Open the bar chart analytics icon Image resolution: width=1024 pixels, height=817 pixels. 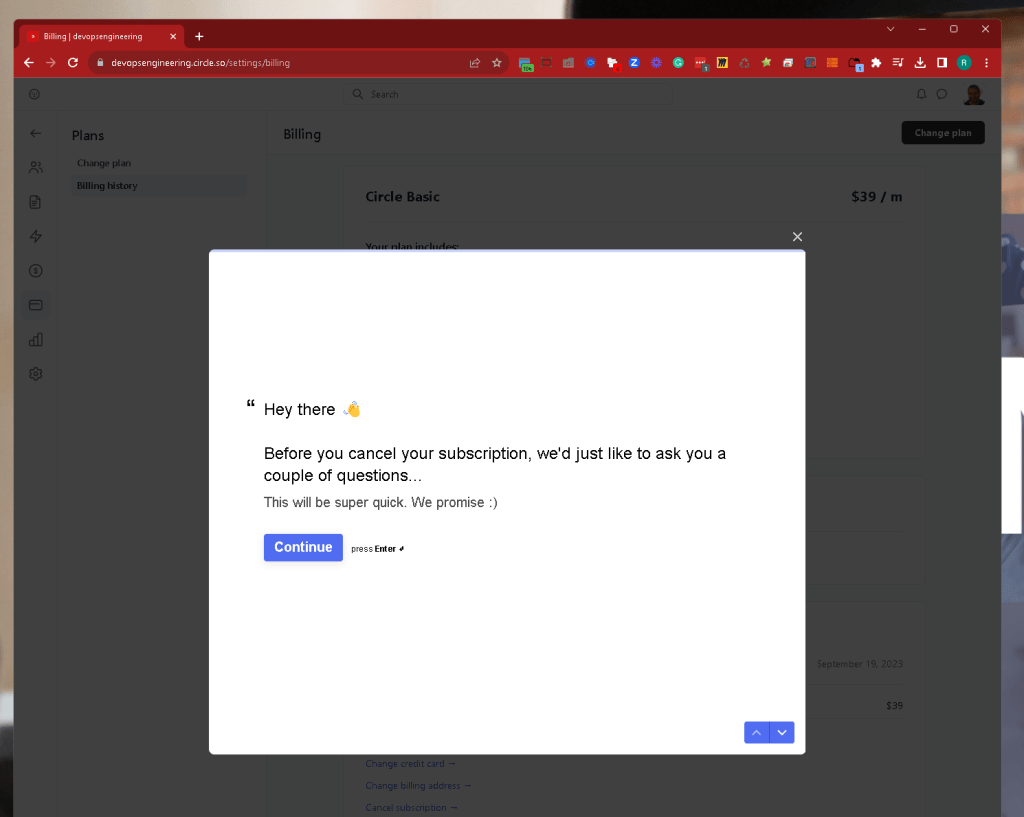pyautogui.click(x=36, y=340)
